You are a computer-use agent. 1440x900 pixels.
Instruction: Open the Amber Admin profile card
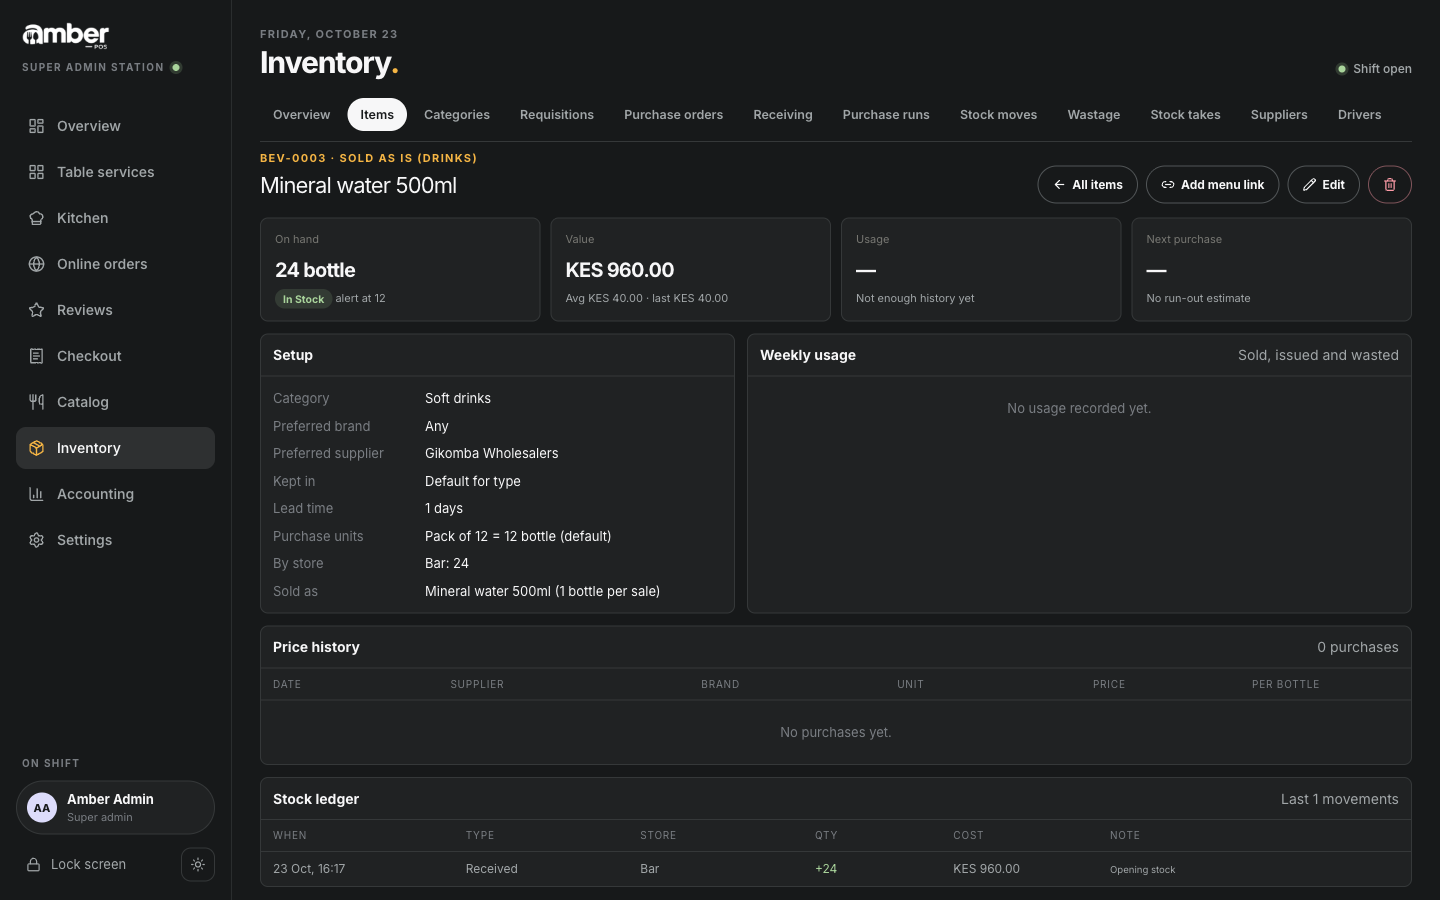[115, 808]
